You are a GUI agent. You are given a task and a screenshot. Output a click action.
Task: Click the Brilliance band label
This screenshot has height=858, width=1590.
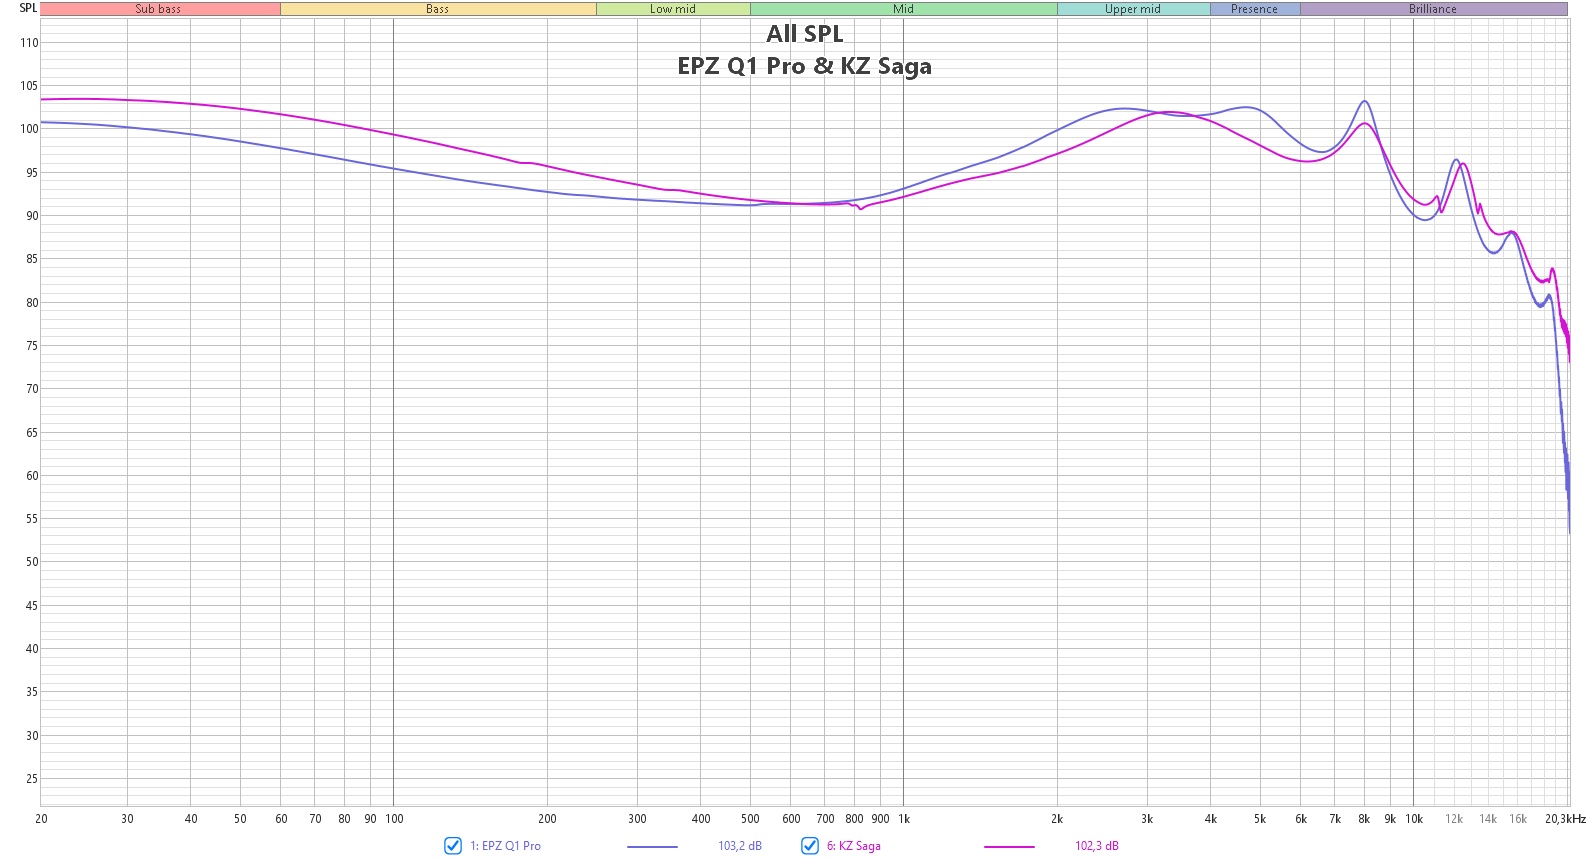[1433, 9]
